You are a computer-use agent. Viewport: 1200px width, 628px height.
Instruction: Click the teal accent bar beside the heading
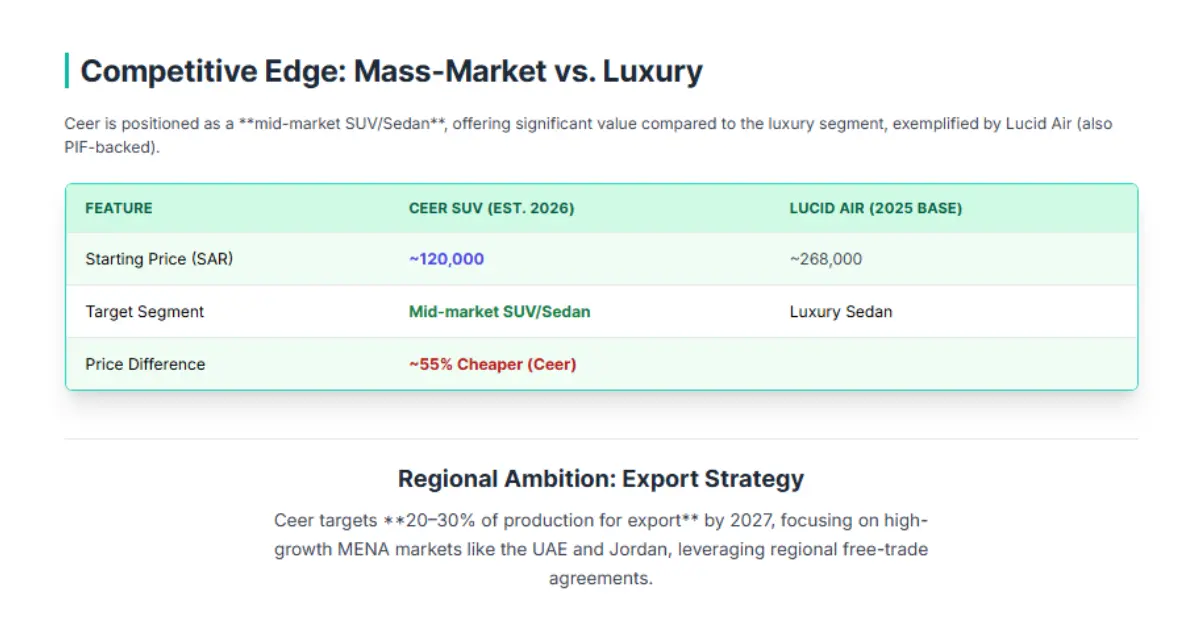pyautogui.click(x=66, y=71)
